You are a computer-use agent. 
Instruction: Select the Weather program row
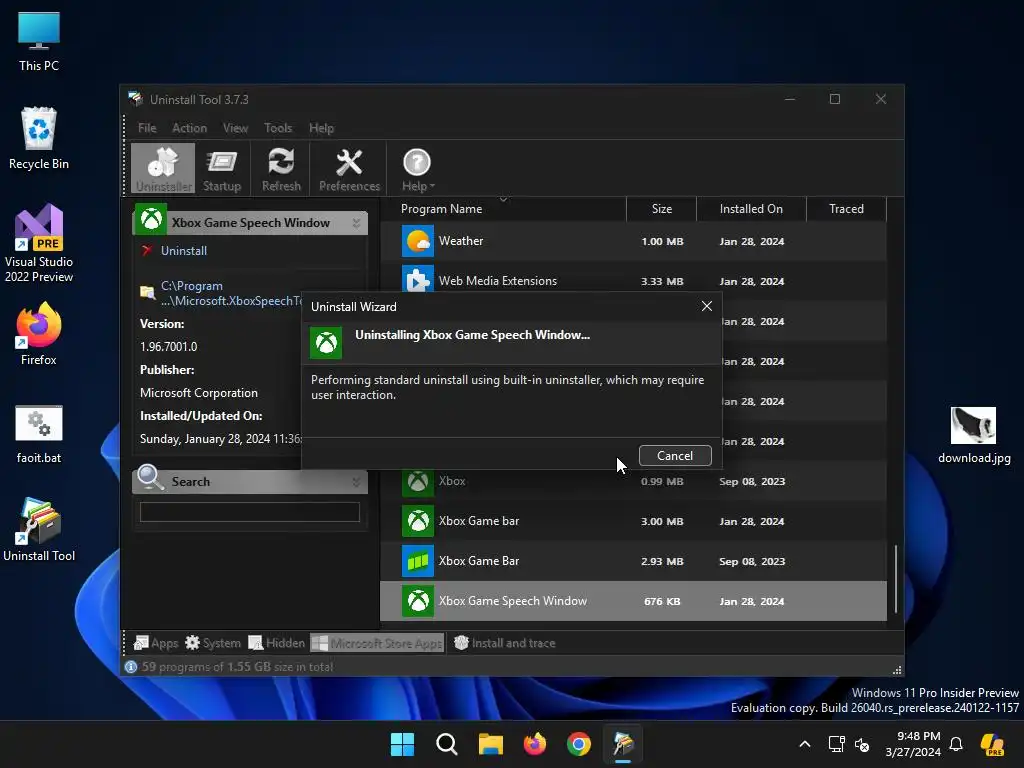(633, 242)
